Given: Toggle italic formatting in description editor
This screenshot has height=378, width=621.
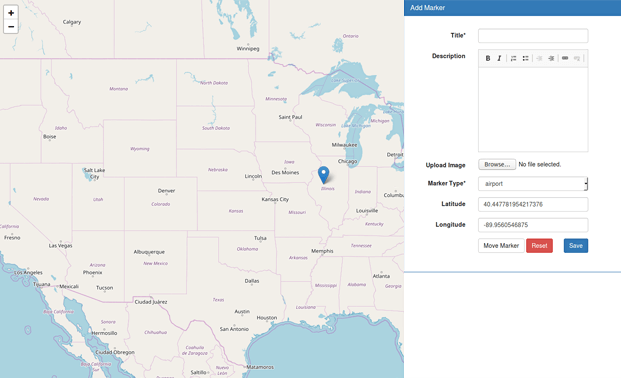Looking at the screenshot, I should (x=499, y=58).
